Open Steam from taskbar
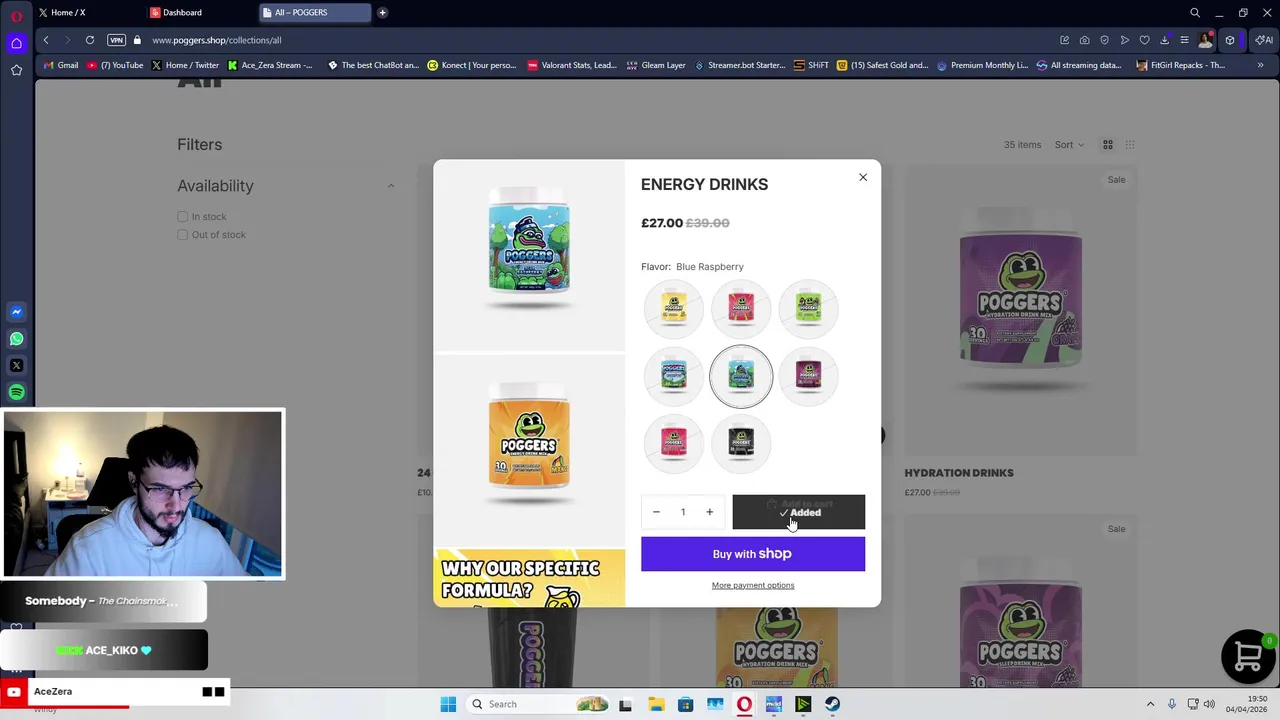Screen dimensions: 1280x720 (832, 704)
